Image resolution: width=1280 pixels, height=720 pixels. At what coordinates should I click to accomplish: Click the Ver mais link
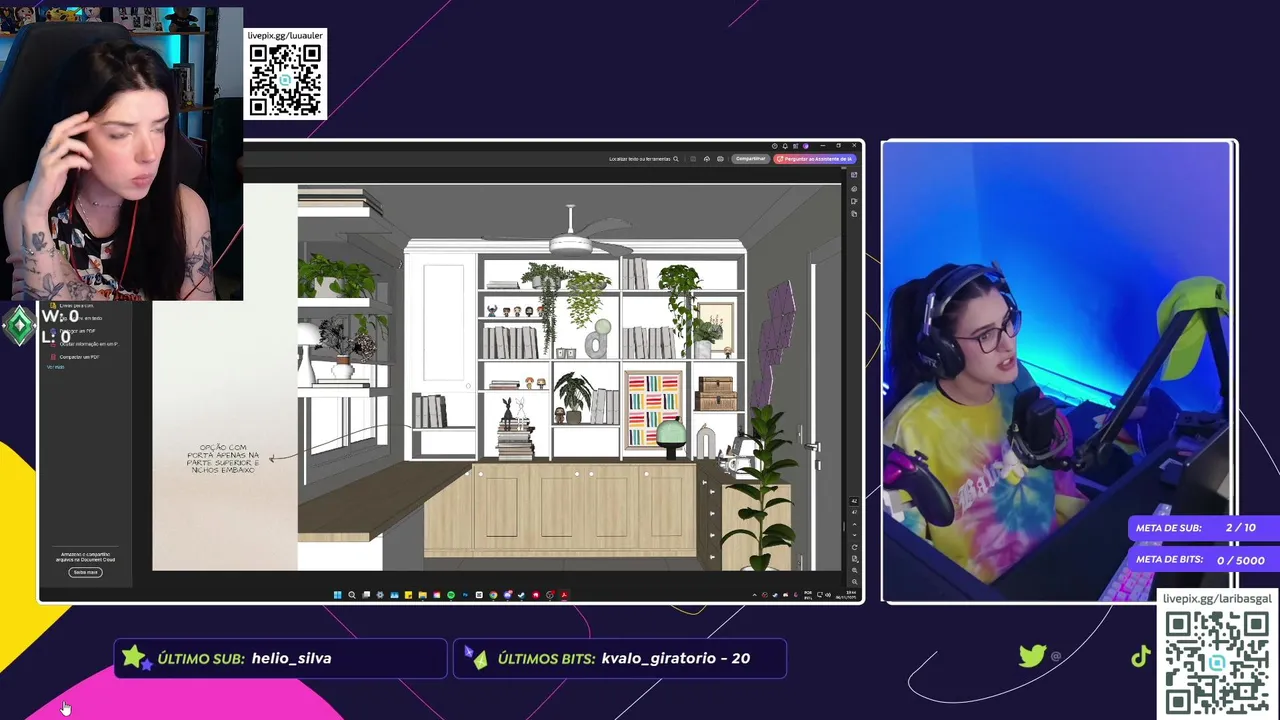(55, 367)
